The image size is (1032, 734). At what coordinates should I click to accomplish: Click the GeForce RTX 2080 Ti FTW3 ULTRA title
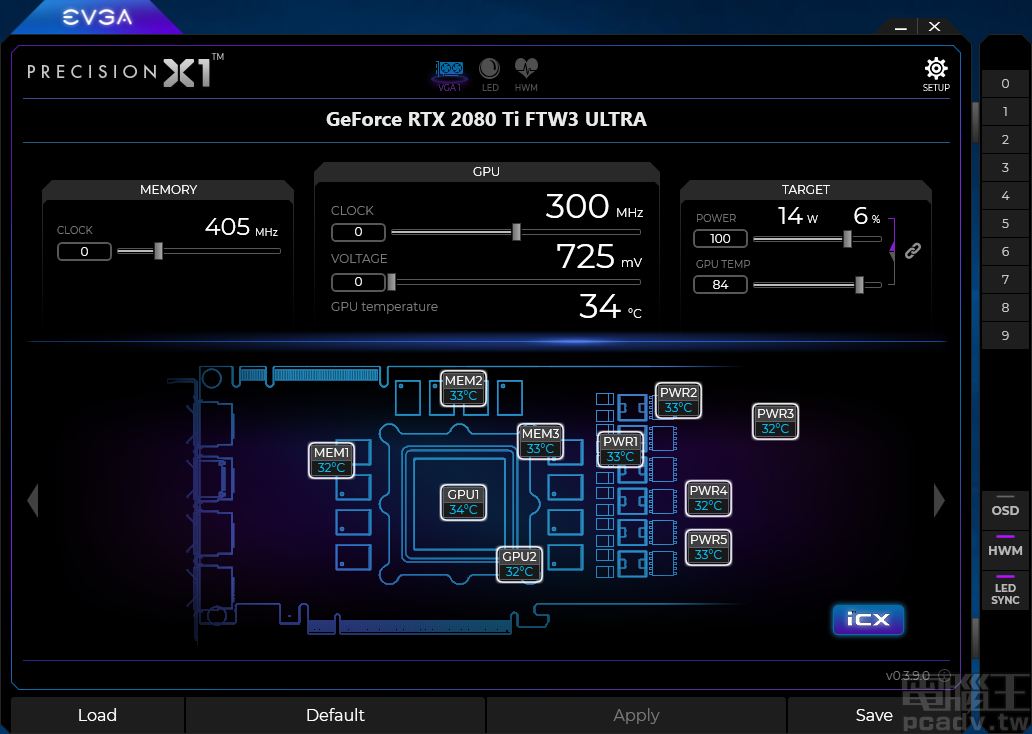tap(486, 119)
